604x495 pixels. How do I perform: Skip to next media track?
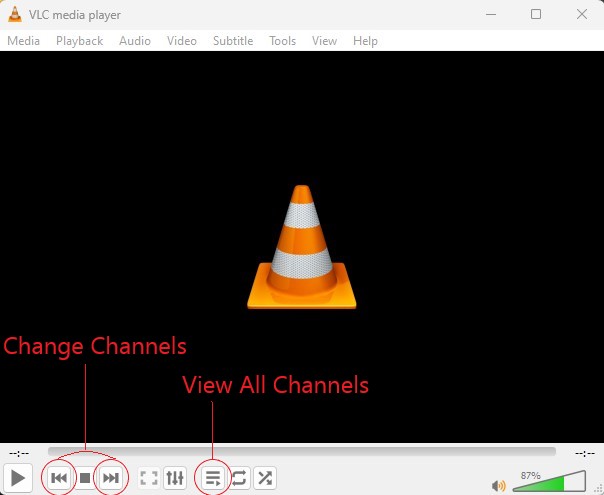pyautogui.click(x=111, y=478)
